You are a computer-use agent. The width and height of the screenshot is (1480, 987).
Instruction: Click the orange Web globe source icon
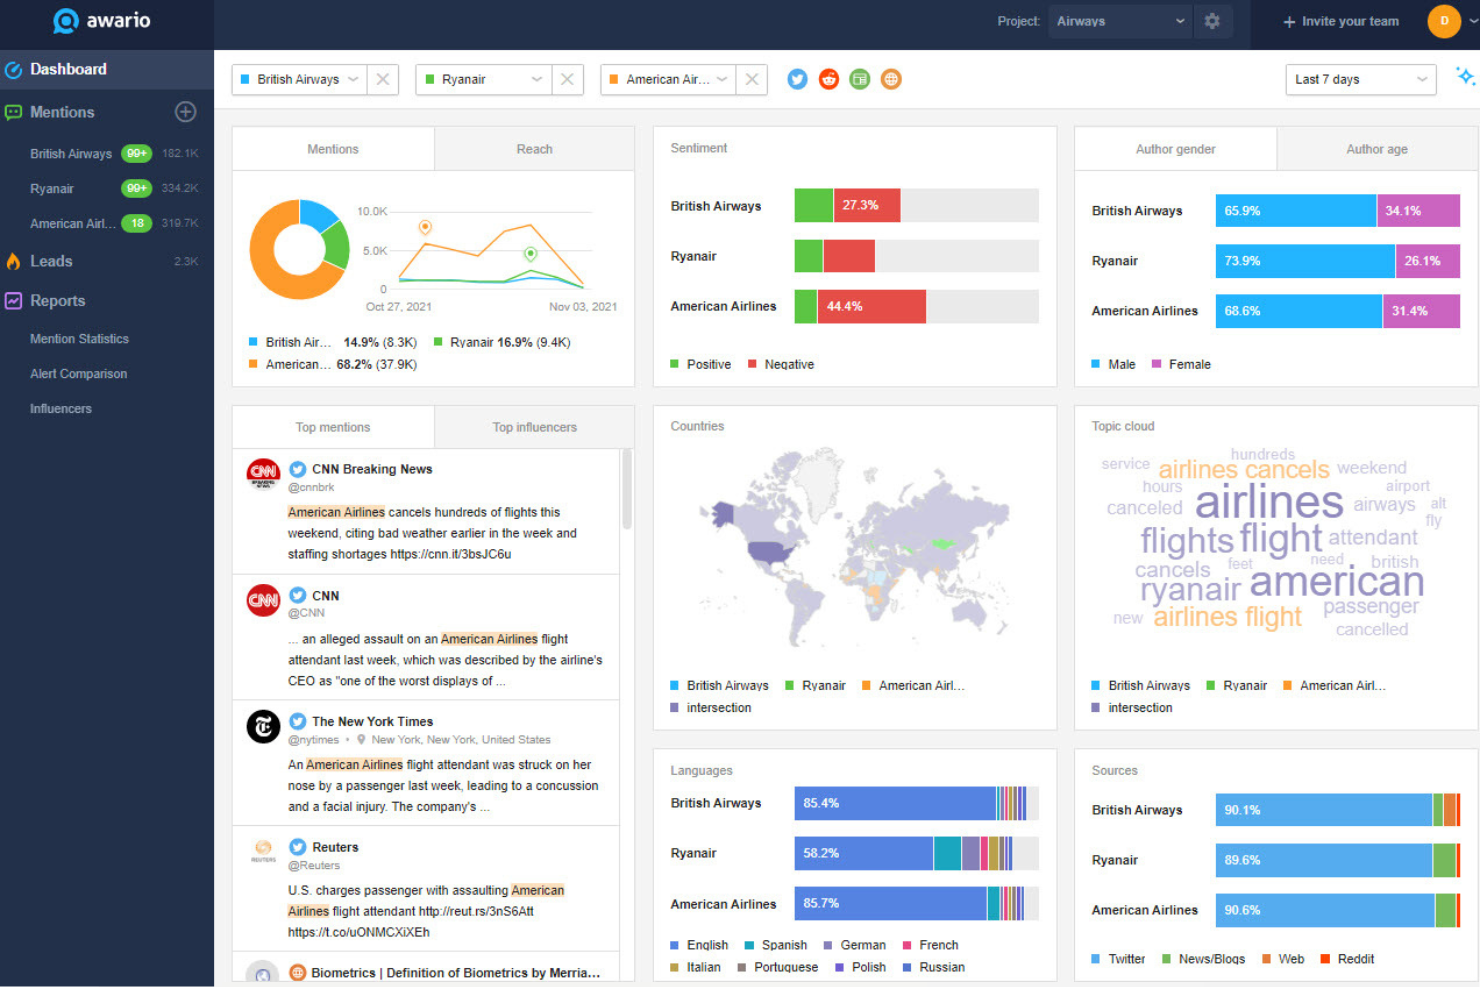(891, 79)
